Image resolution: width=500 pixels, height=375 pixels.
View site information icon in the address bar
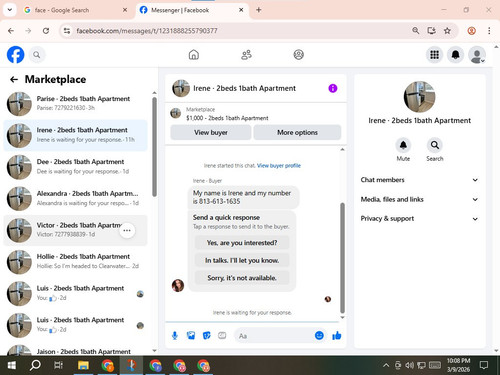point(67,31)
